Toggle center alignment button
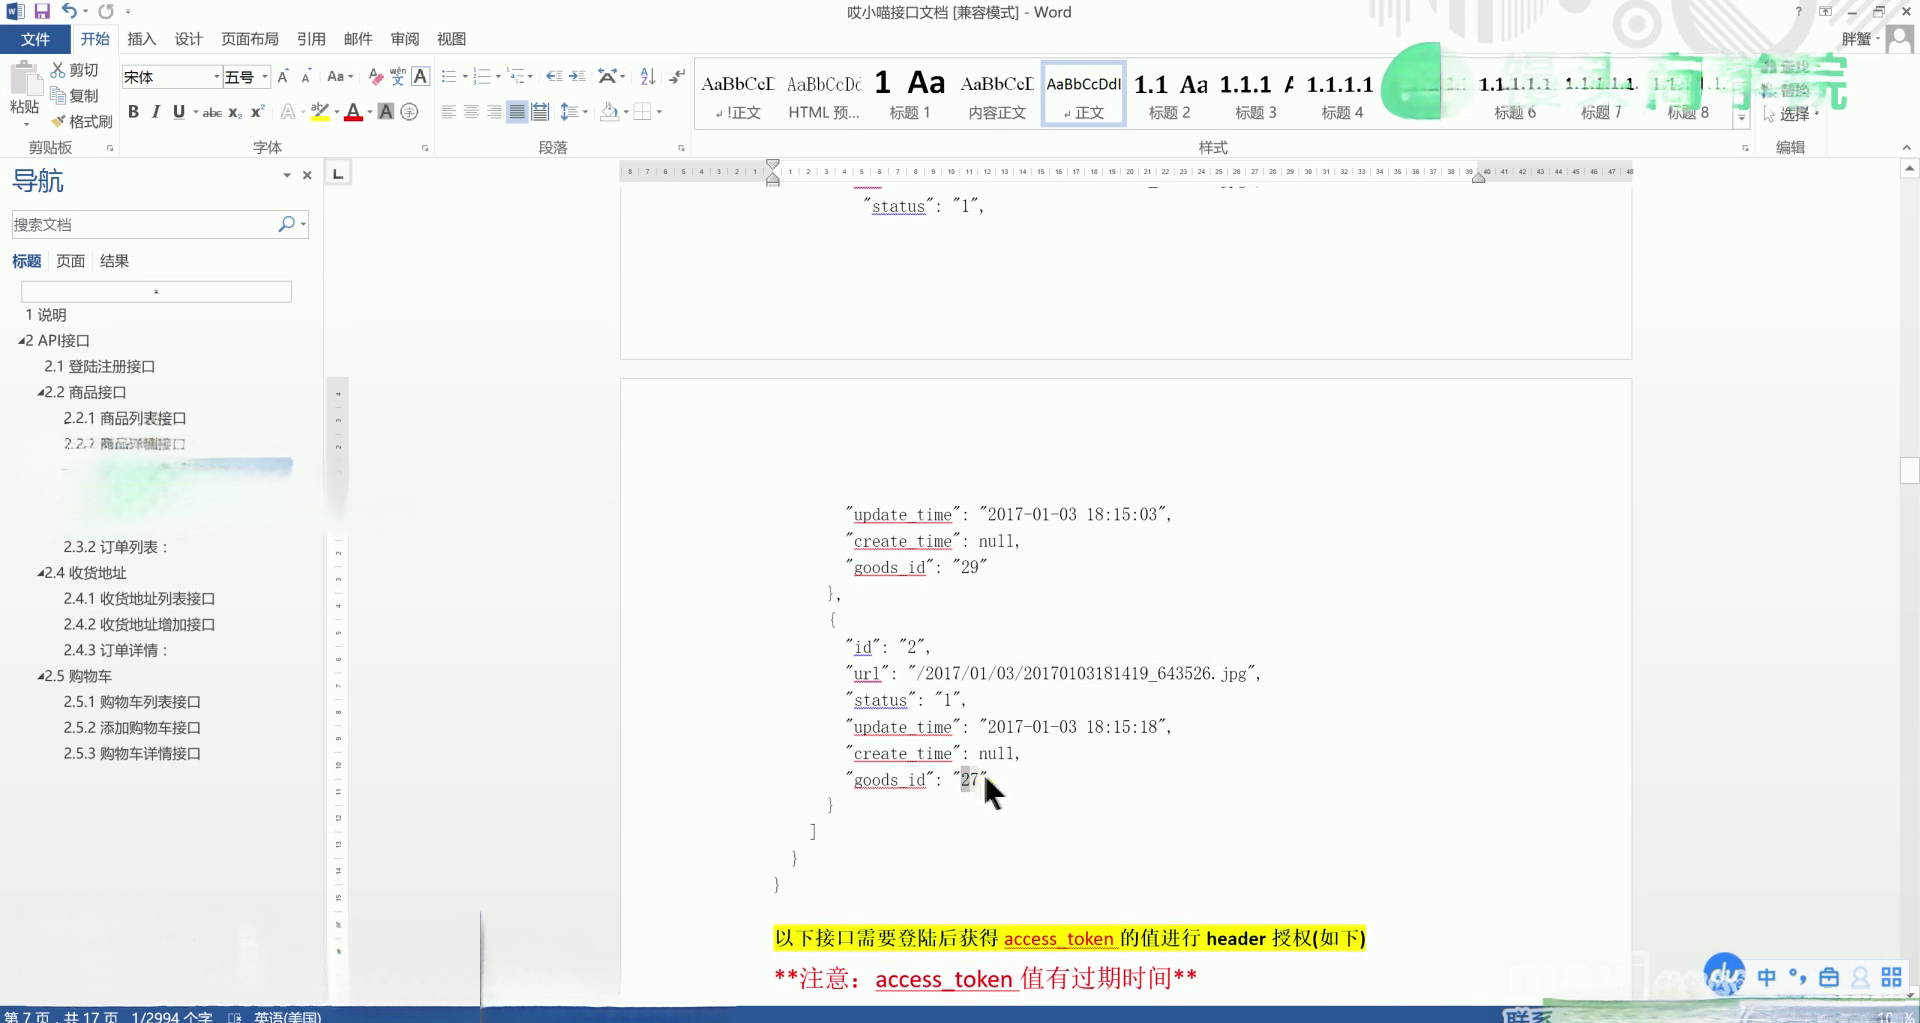 pyautogui.click(x=471, y=112)
